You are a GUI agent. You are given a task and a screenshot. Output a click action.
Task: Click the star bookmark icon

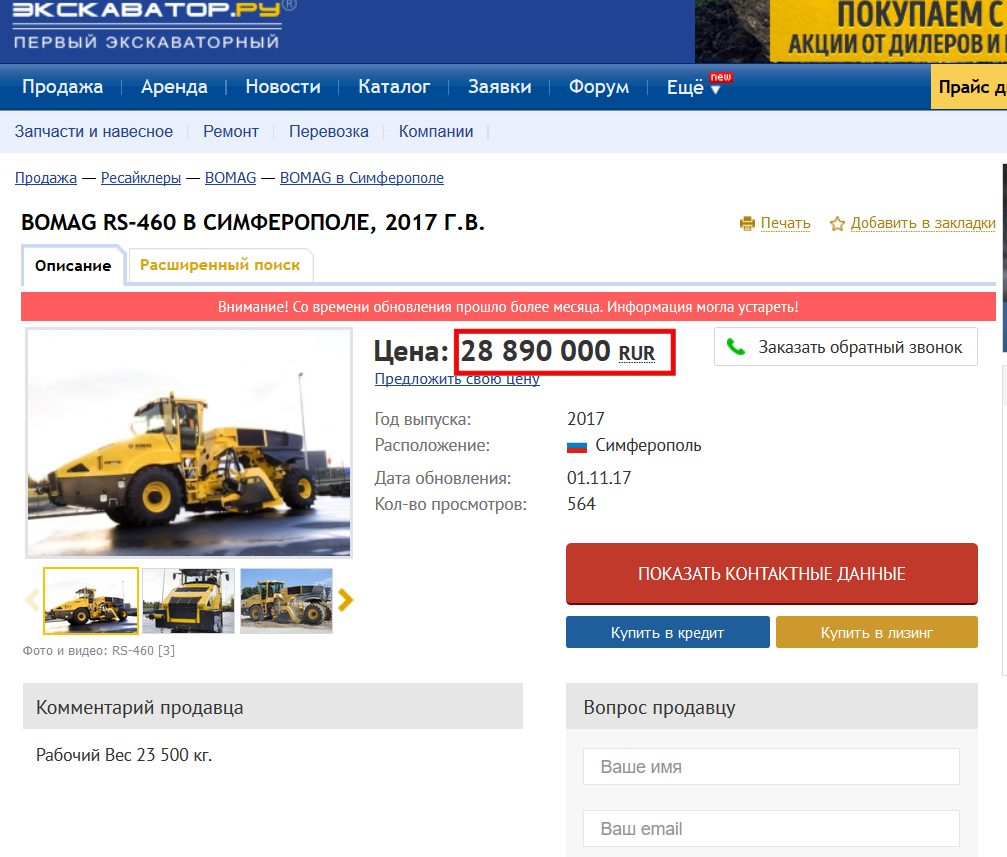click(x=838, y=223)
